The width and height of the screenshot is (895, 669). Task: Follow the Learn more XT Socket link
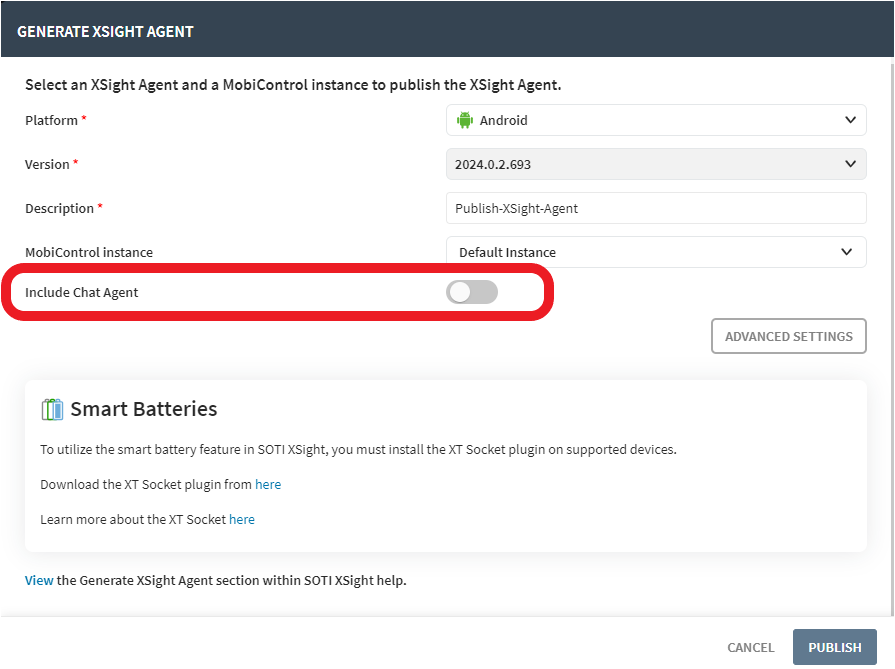tap(242, 519)
